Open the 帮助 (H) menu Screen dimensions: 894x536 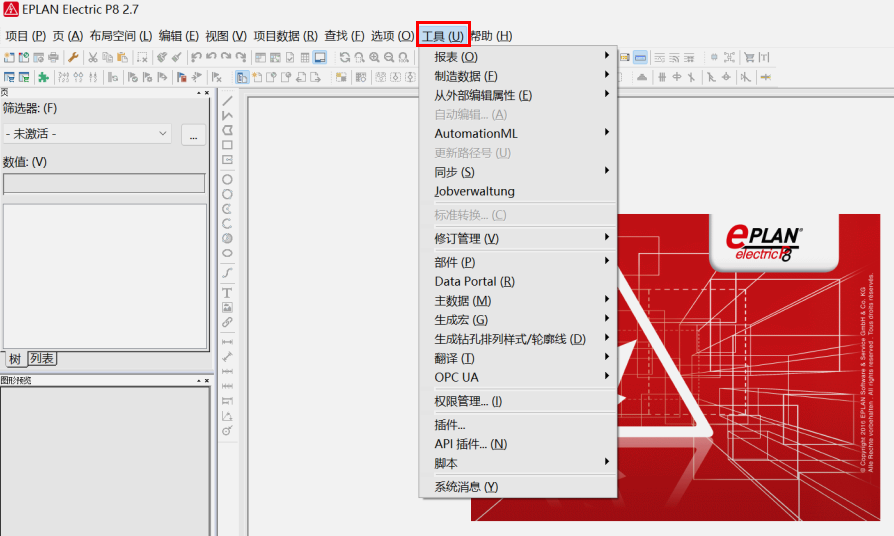click(x=491, y=36)
